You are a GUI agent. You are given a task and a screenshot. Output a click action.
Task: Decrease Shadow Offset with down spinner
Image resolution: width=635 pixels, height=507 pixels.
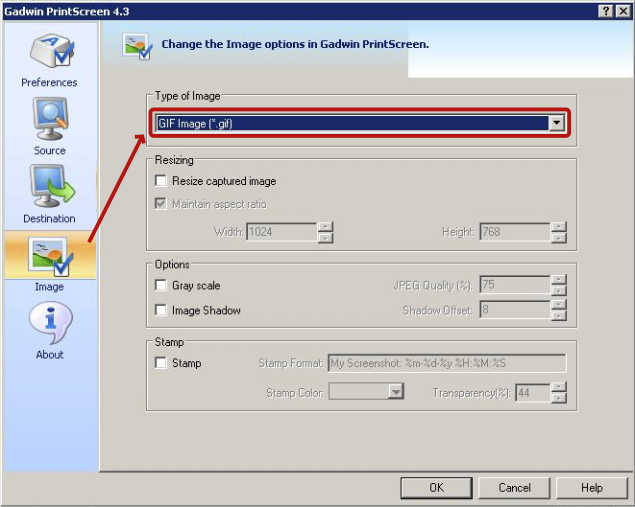(x=559, y=315)
